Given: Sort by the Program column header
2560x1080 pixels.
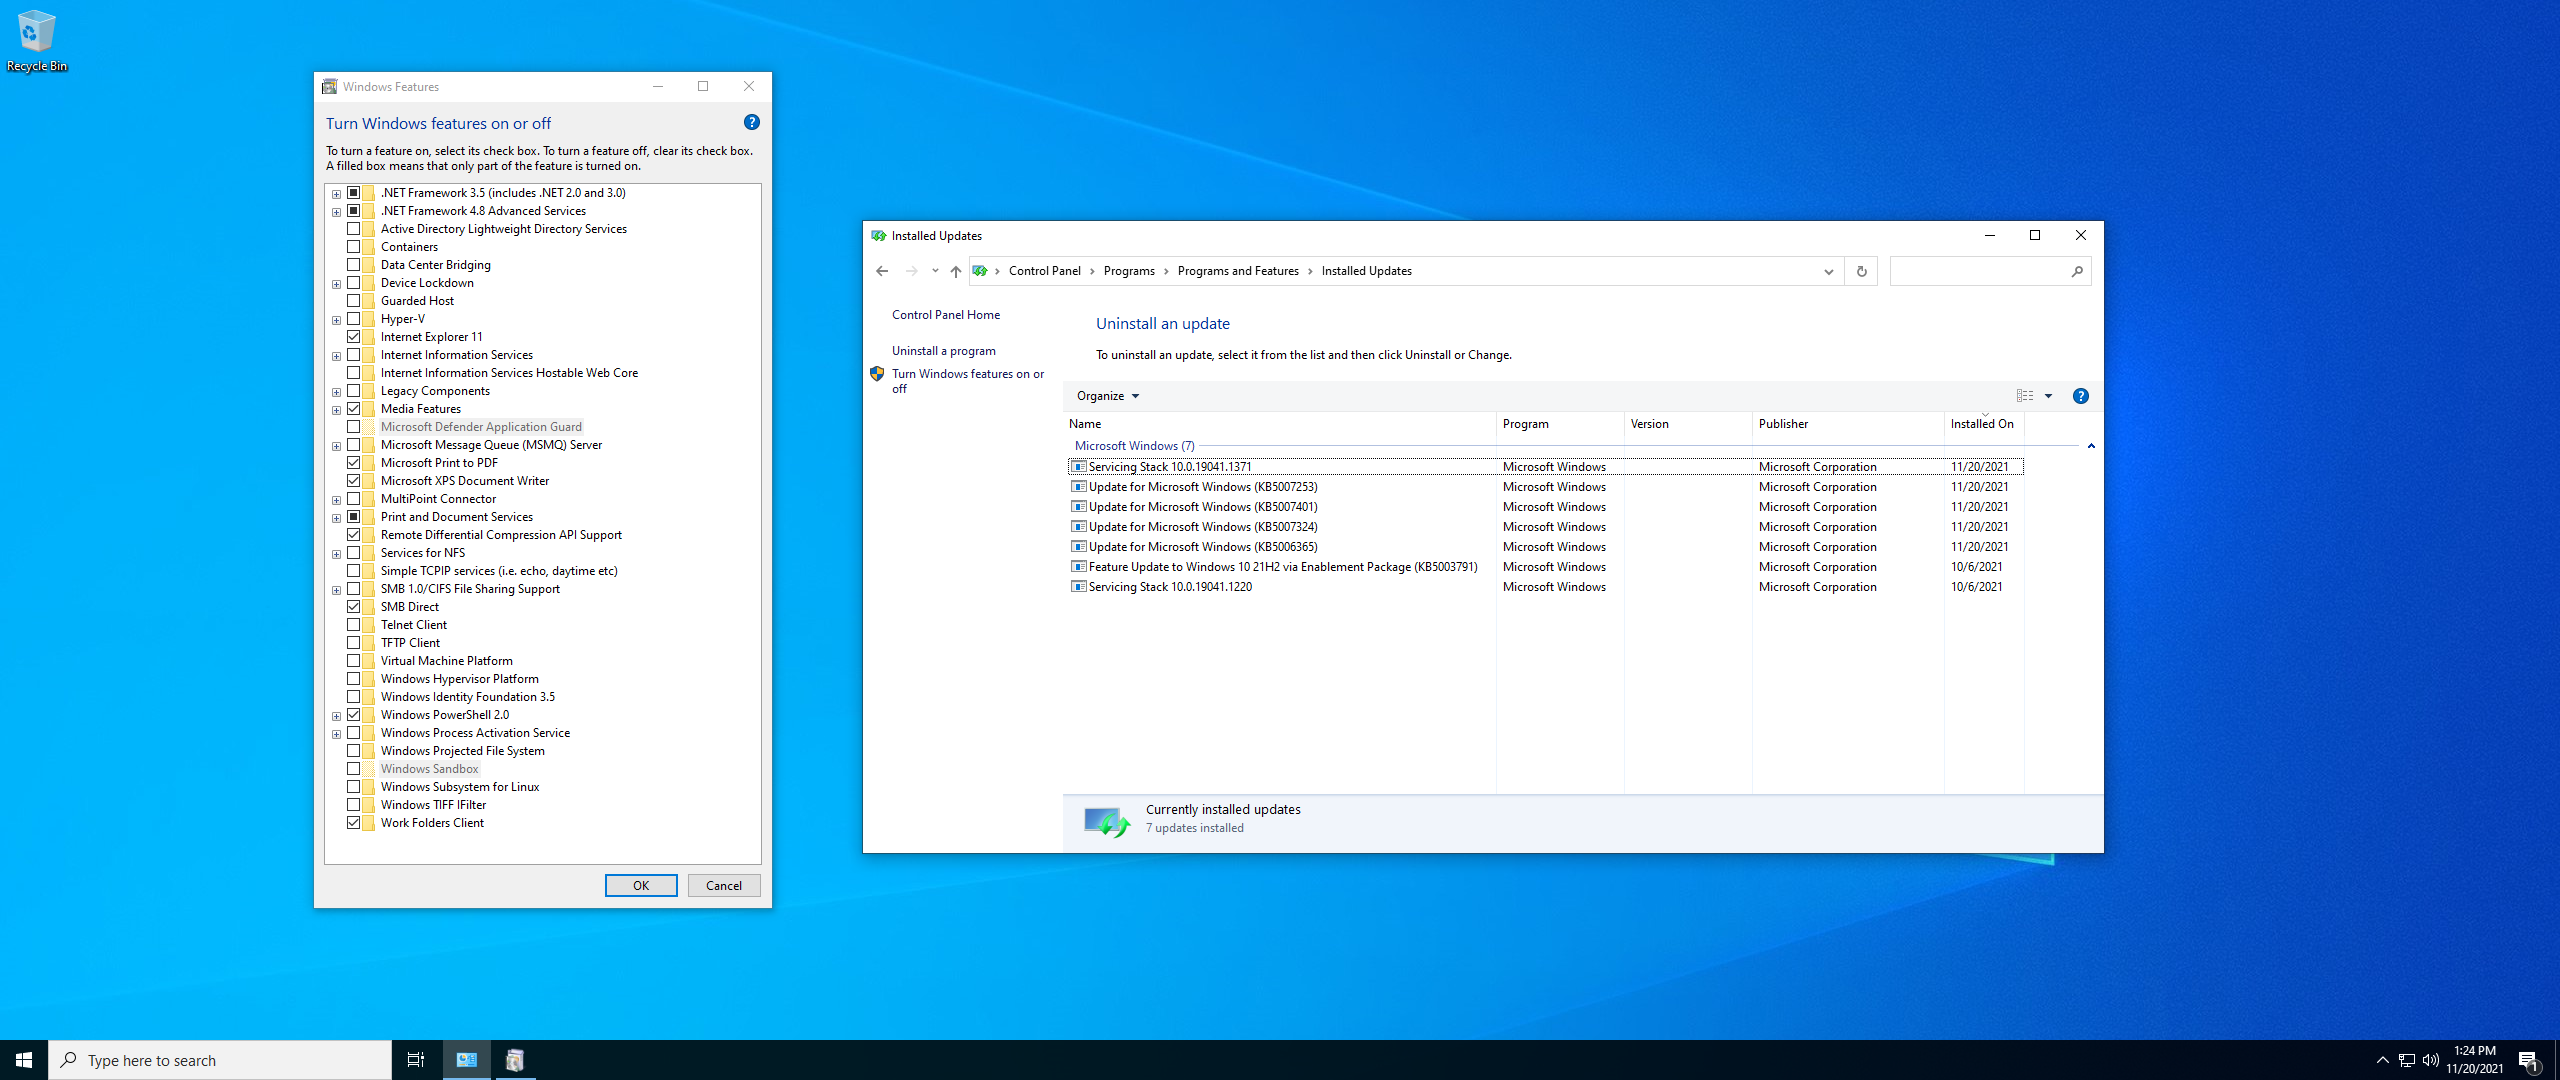Looking at the screenshot, I should tap(1560, 424).
